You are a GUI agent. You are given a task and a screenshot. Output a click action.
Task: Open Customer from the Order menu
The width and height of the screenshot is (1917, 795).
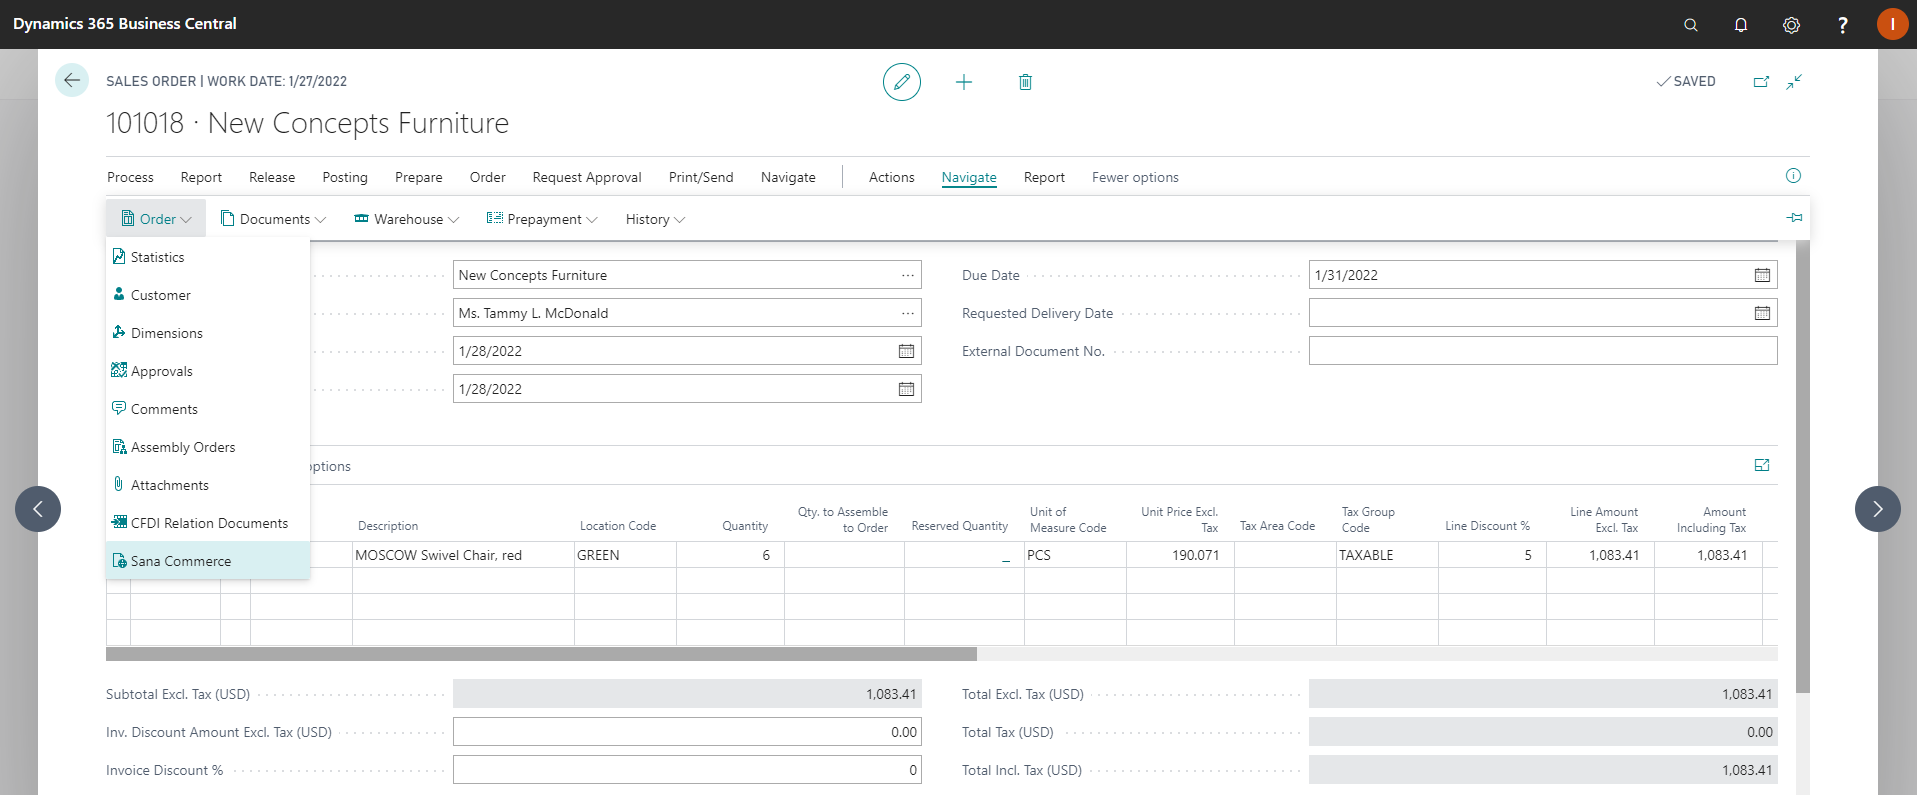pos(207,295)
